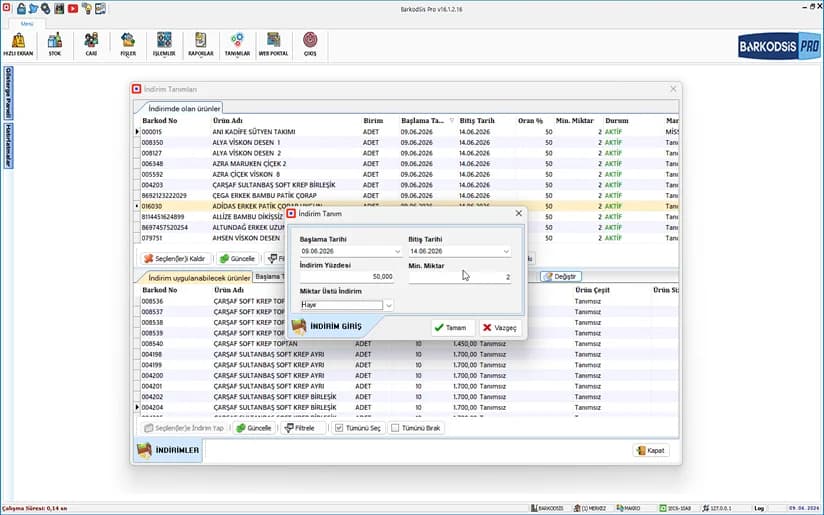Select the Menü ribbon tab

pos(27,24)
